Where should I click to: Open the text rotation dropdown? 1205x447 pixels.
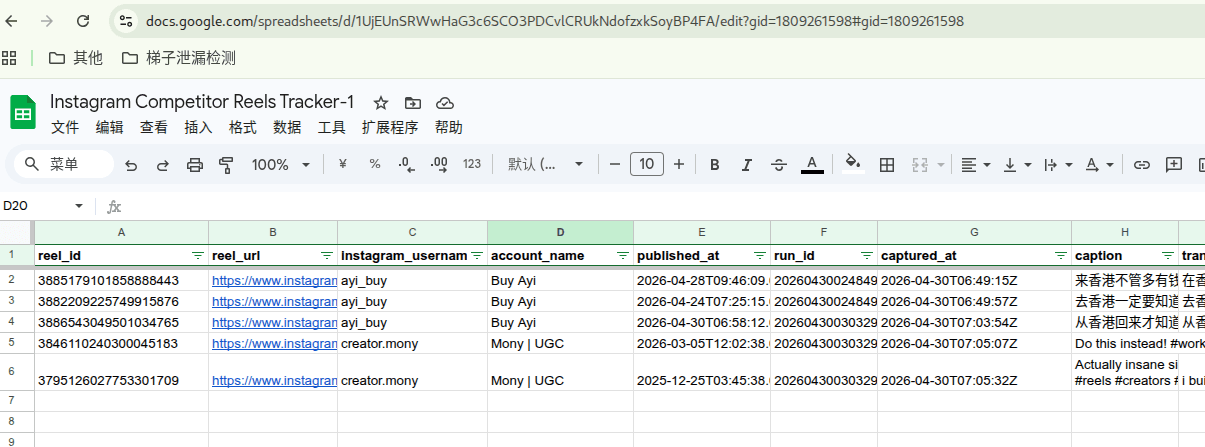1099,165
